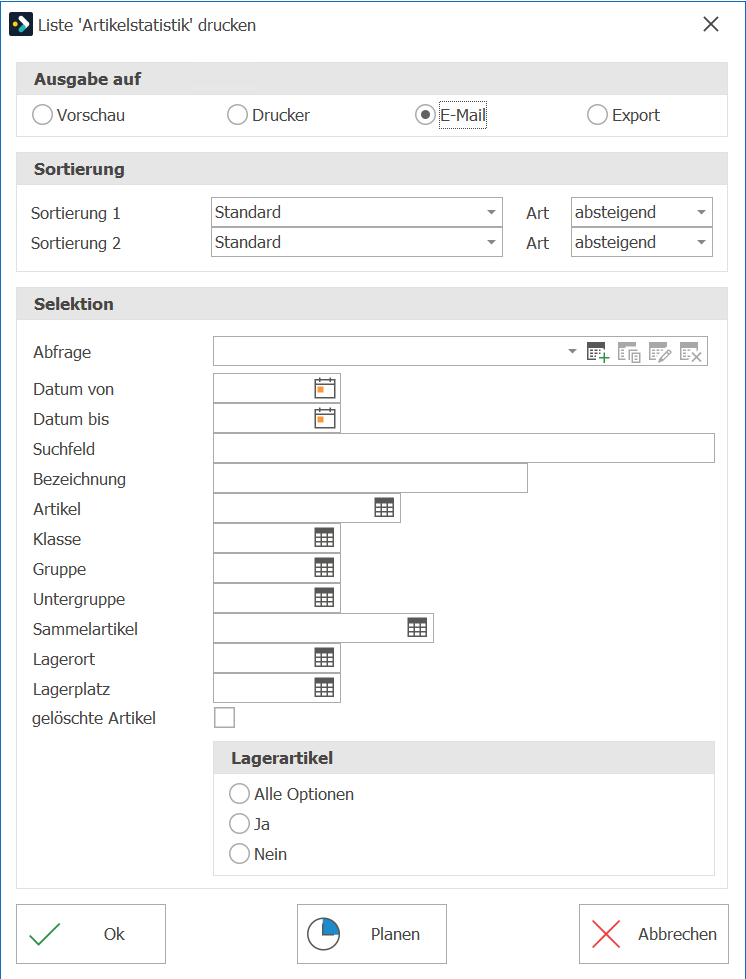Click the 'Lagerartikel' group header
The width and height of the screenshot is (746, 979).
click(464, 758)
